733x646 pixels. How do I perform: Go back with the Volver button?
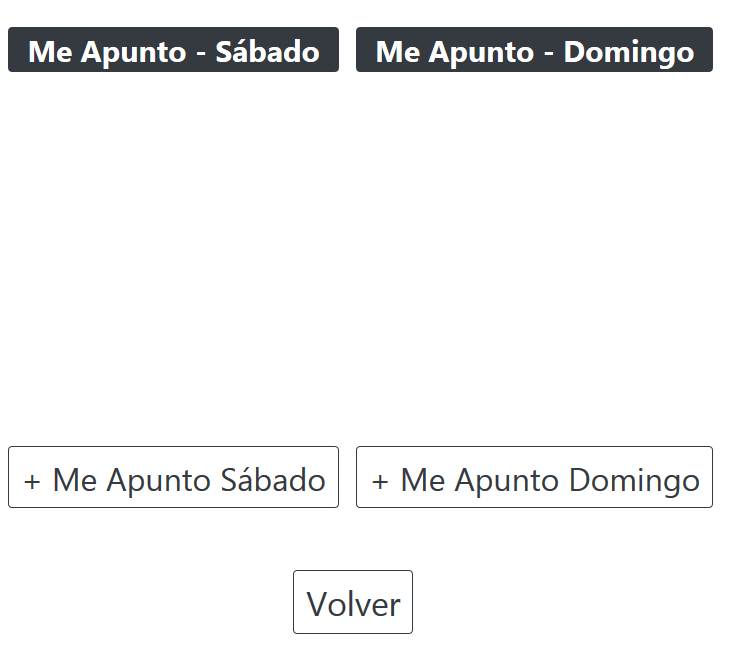pyautogui.click(x=353, y=602)
